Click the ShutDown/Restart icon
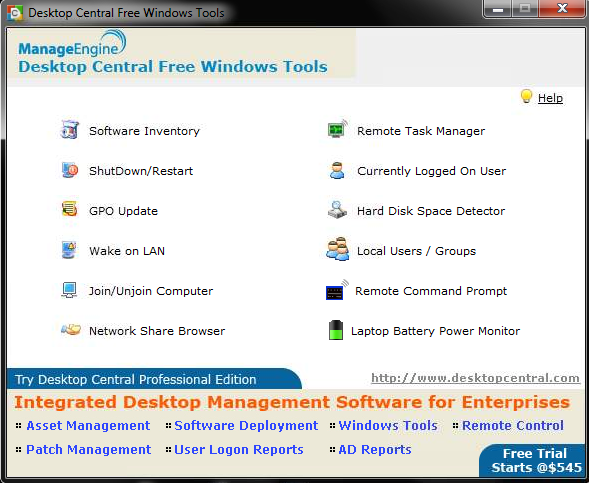 [69, 170]
